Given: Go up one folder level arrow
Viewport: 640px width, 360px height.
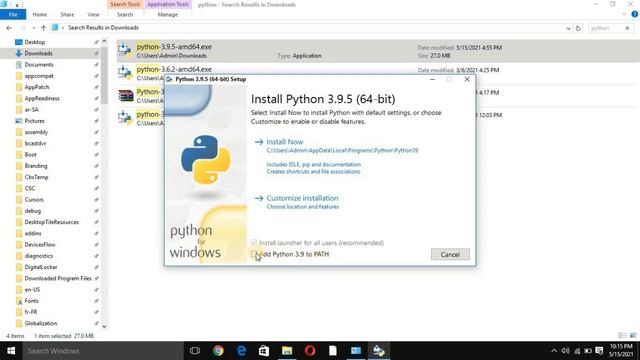Looking at the screenshot, I should pyautogui.click(x=43, y=28).
